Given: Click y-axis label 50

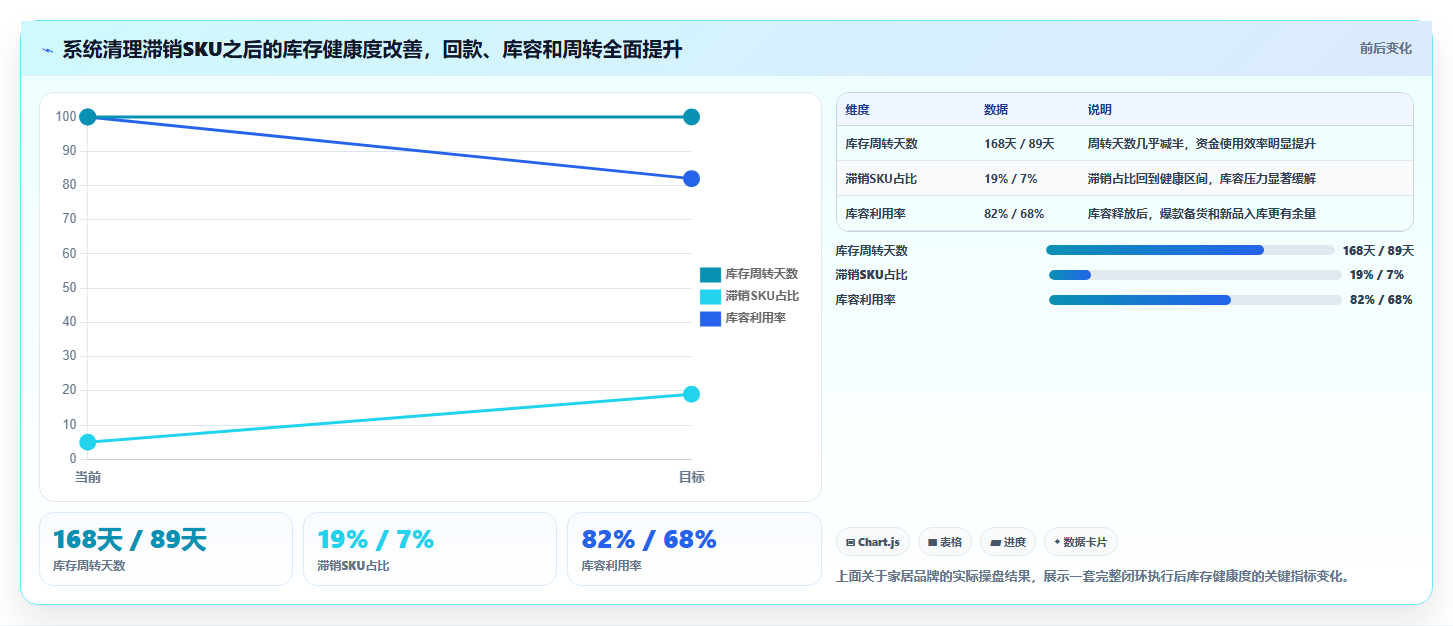Looking at the screenshot, I should (x=69, y=288).
